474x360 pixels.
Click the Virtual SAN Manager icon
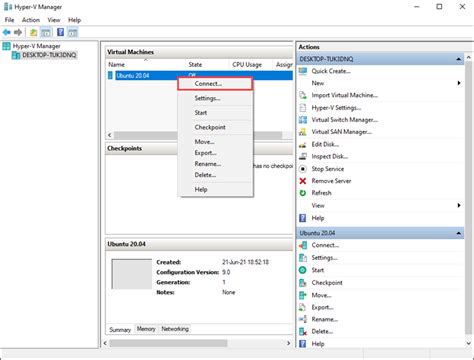pos(303,132)
